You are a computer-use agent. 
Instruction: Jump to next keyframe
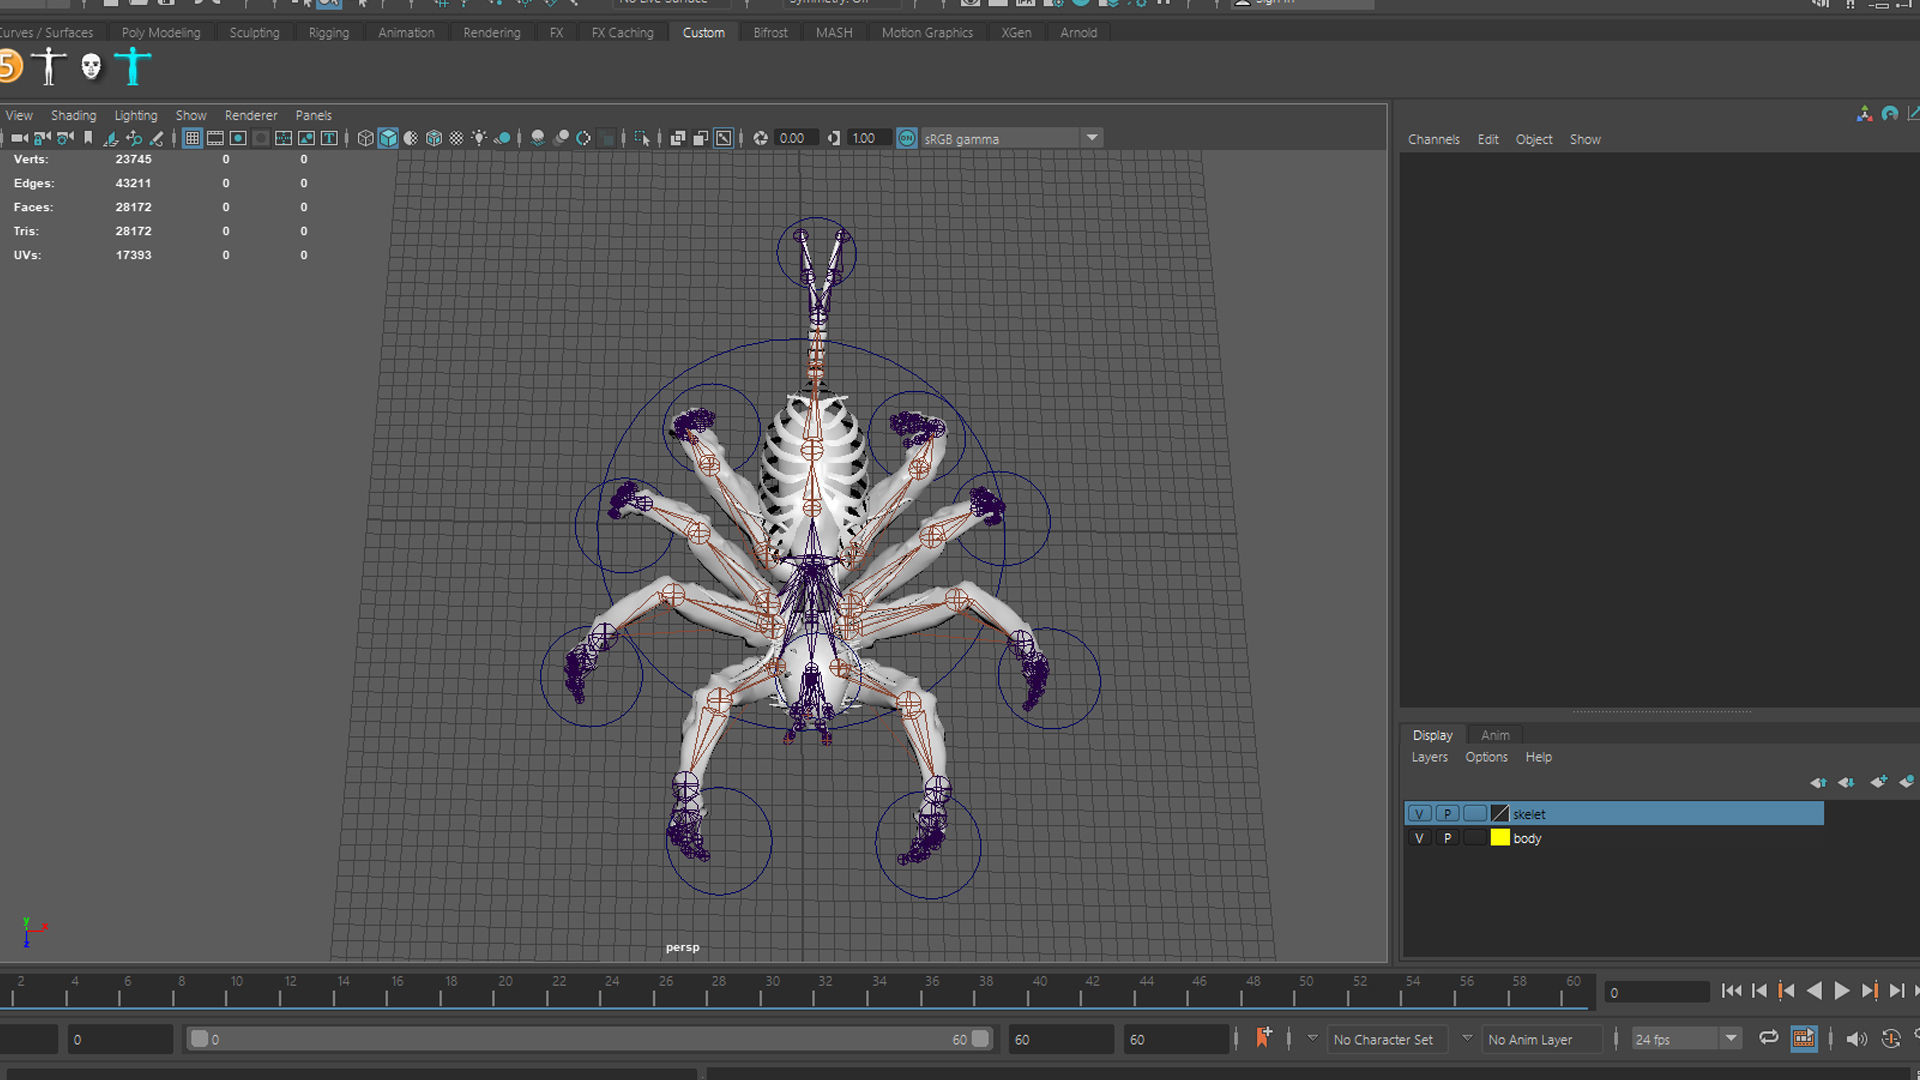(x=1869, y=991)
